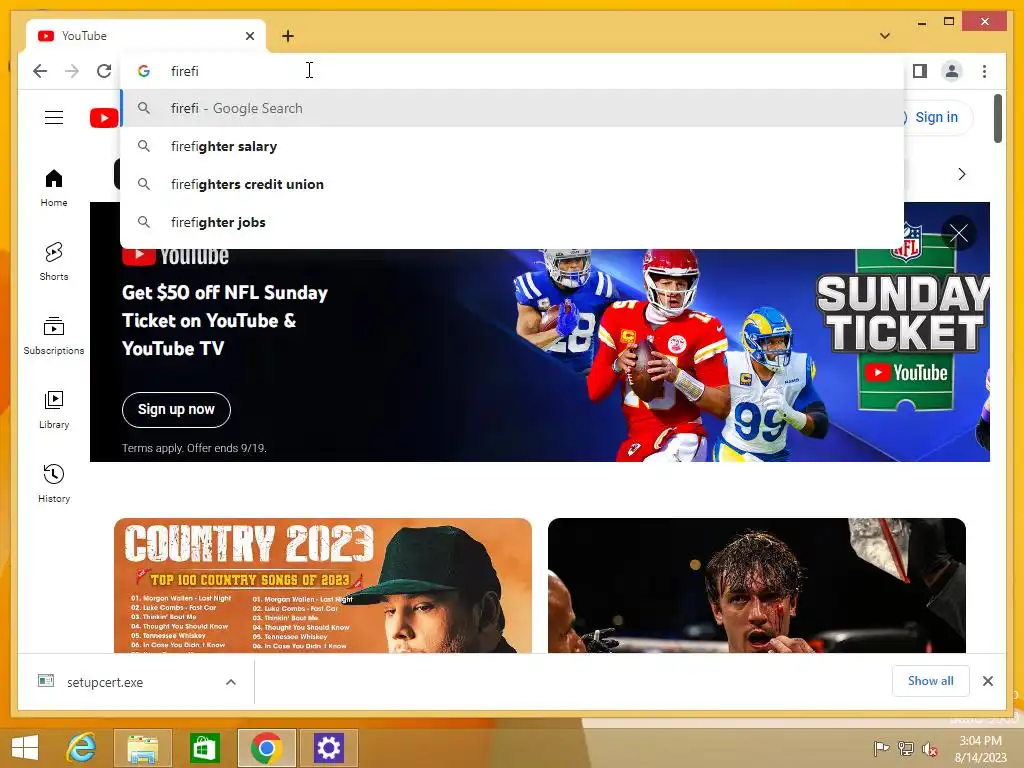Open a new tab with plus button
Viewport: 1024px width, 768px height.
pyautogui.click(x=288, y=36)
